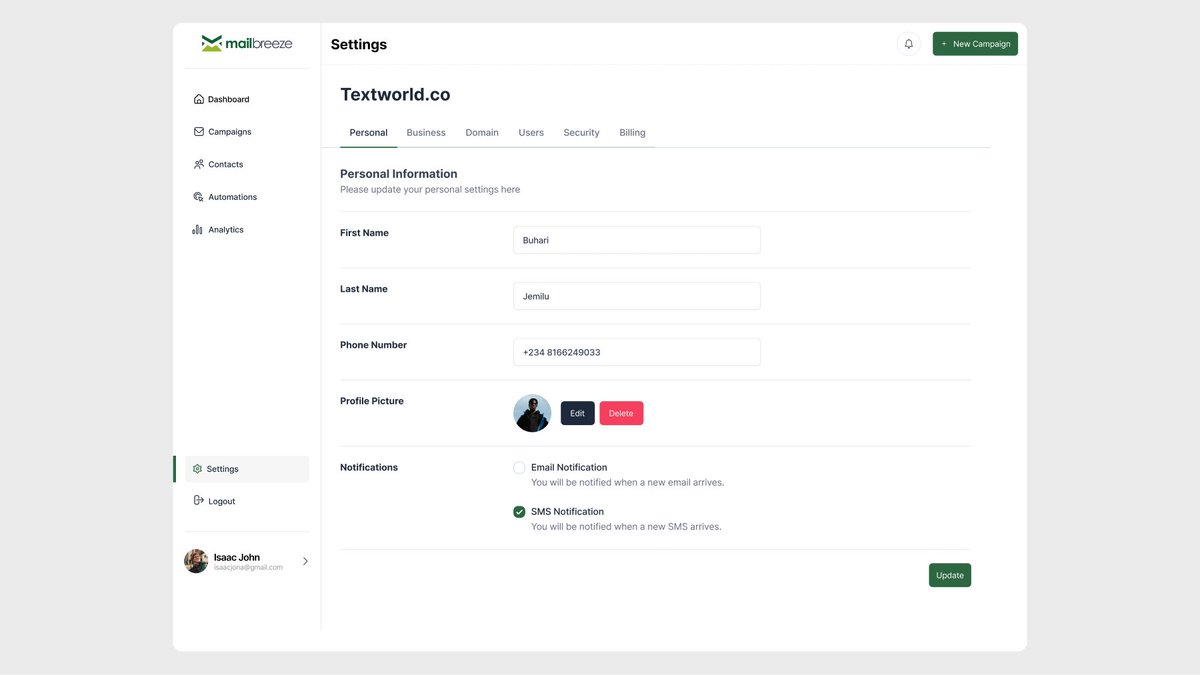Click the profile picture thumbnail

[532, 413]
